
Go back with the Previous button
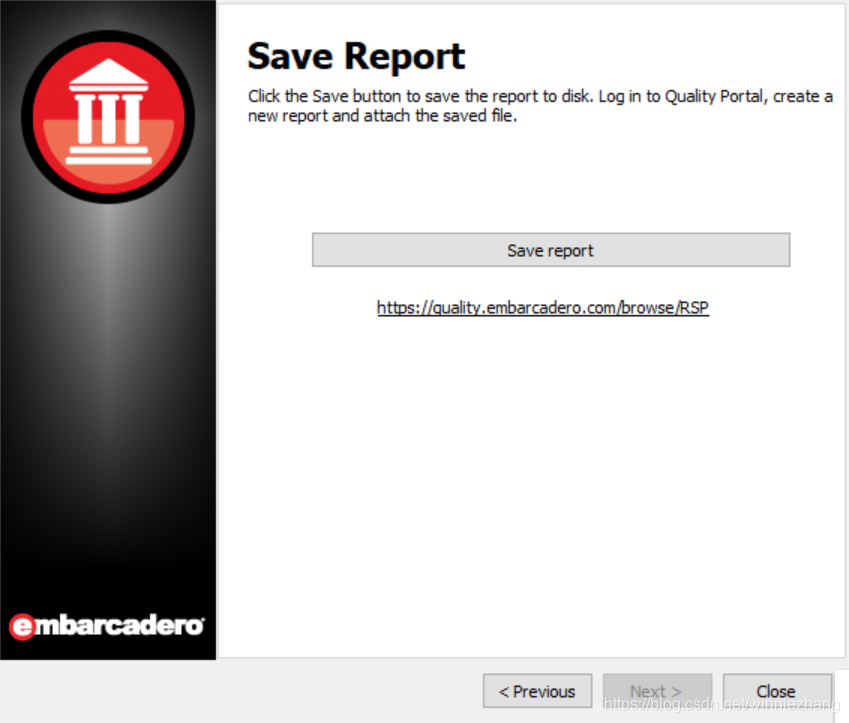pos(537,691)
